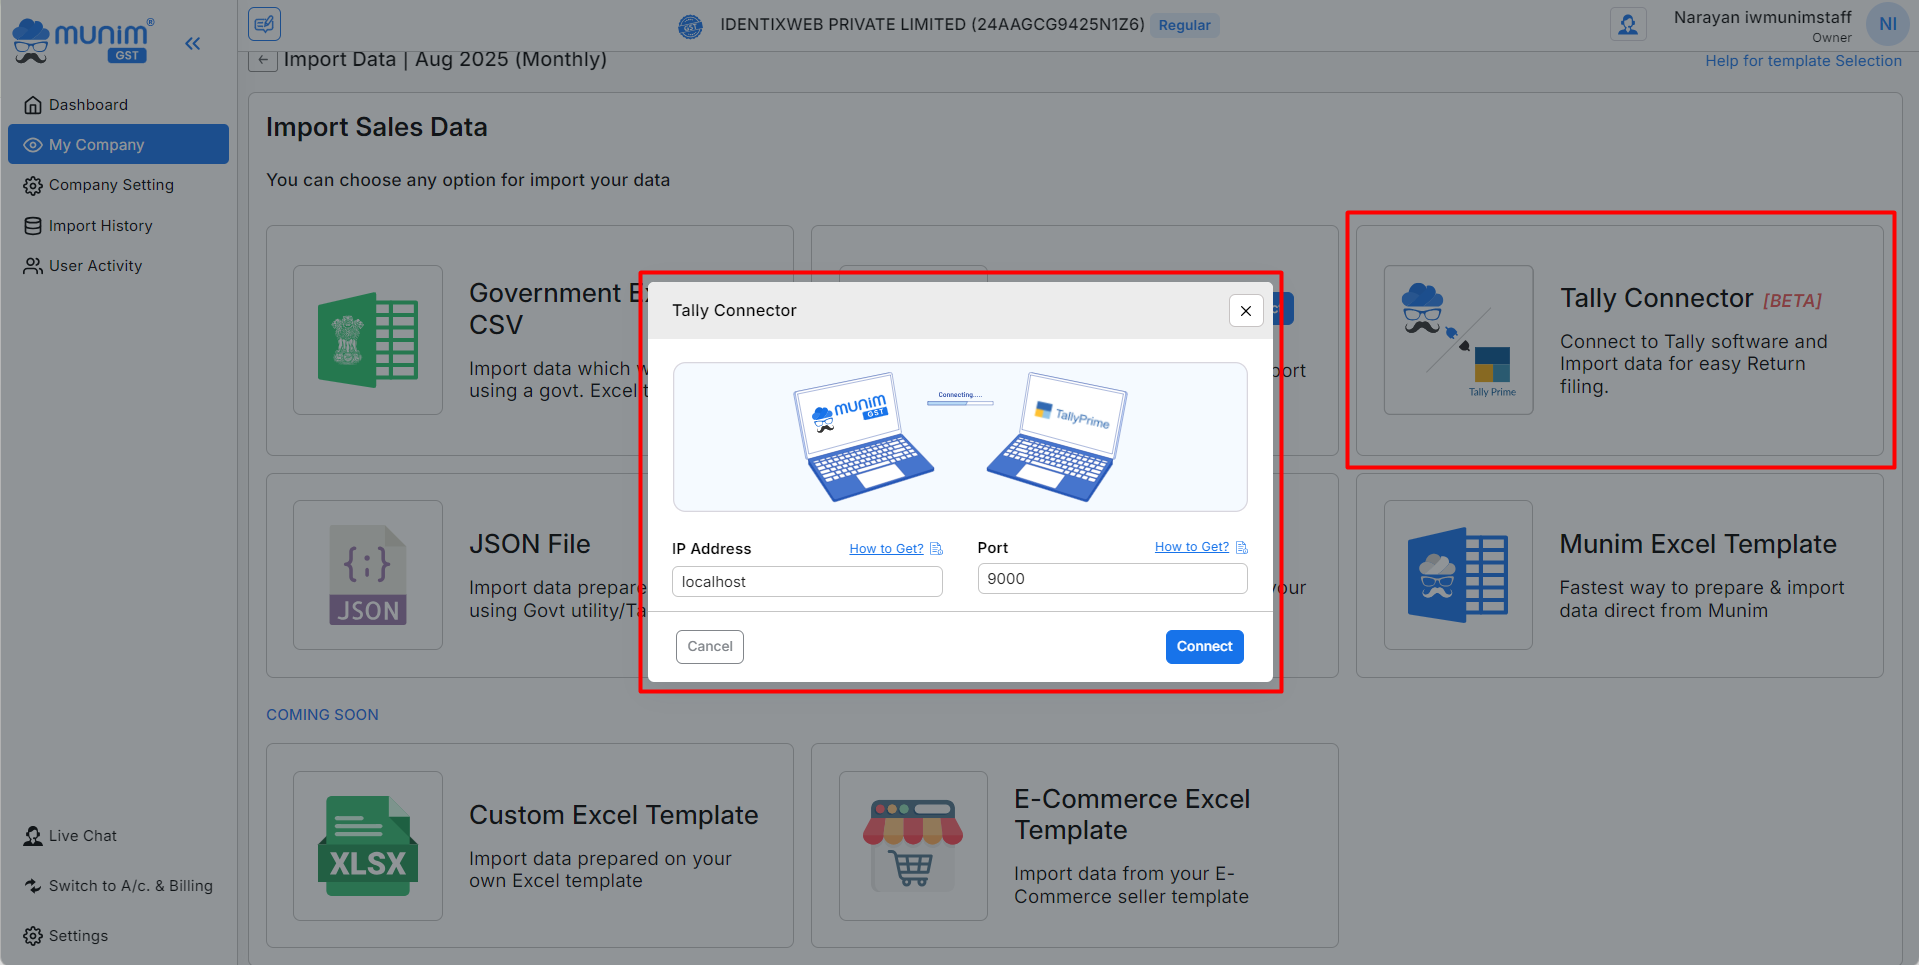Viewport: 1919px width, 965px height.
Task: Close the Tally Connector dialog
Action: 1246,311
